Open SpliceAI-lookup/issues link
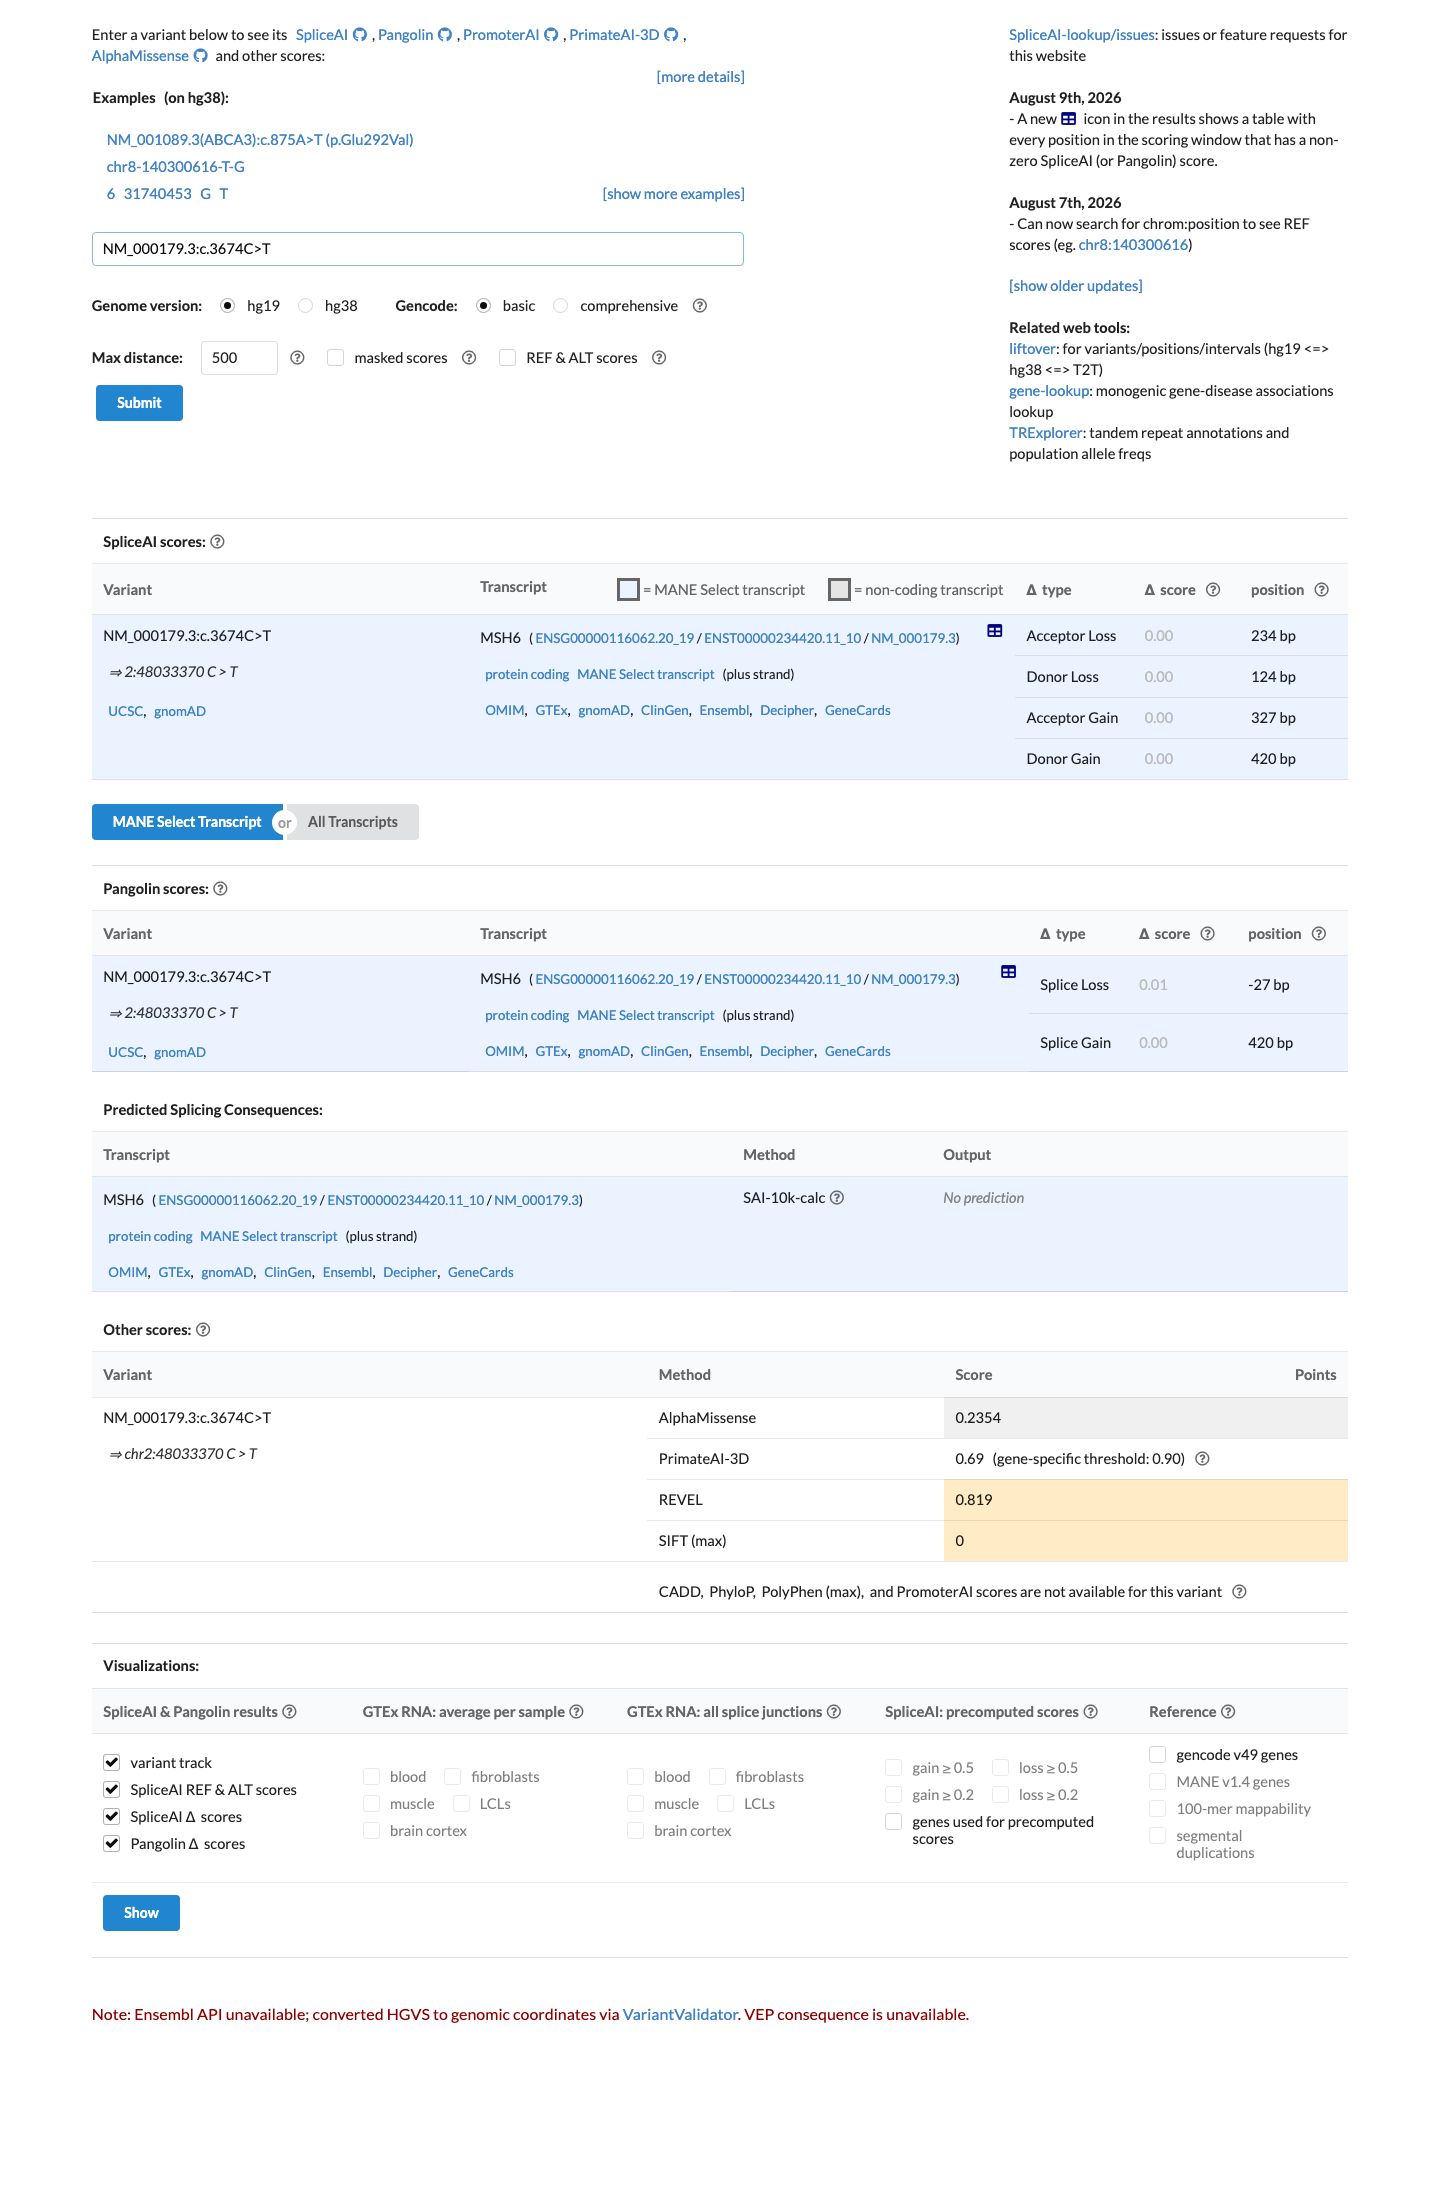1454x2200 pixels. (x=1082, y=35)
